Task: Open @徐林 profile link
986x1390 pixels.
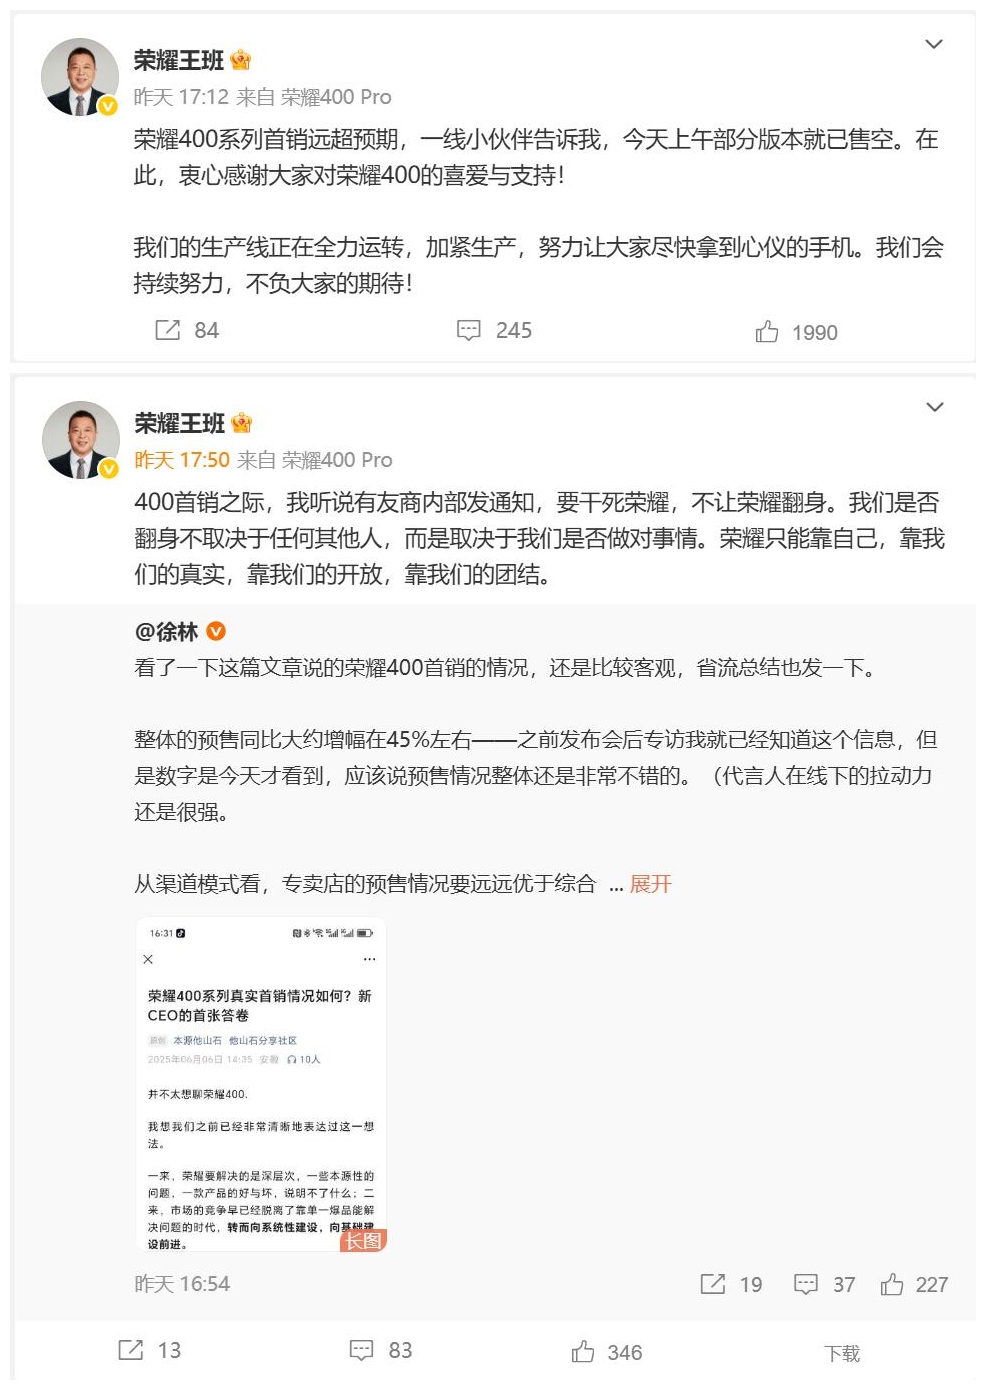Action: [167, 632]
